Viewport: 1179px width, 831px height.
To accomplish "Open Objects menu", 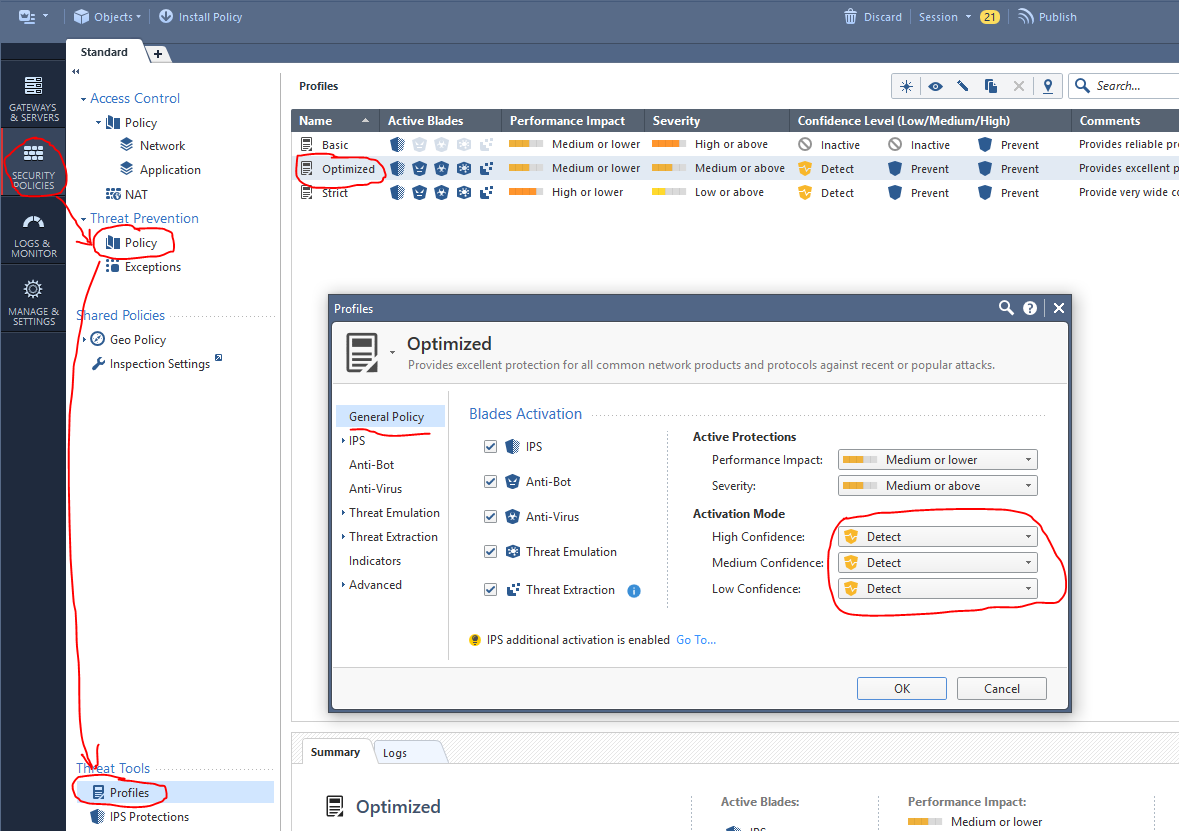I will pyautogui.click(x=108, y=17).
